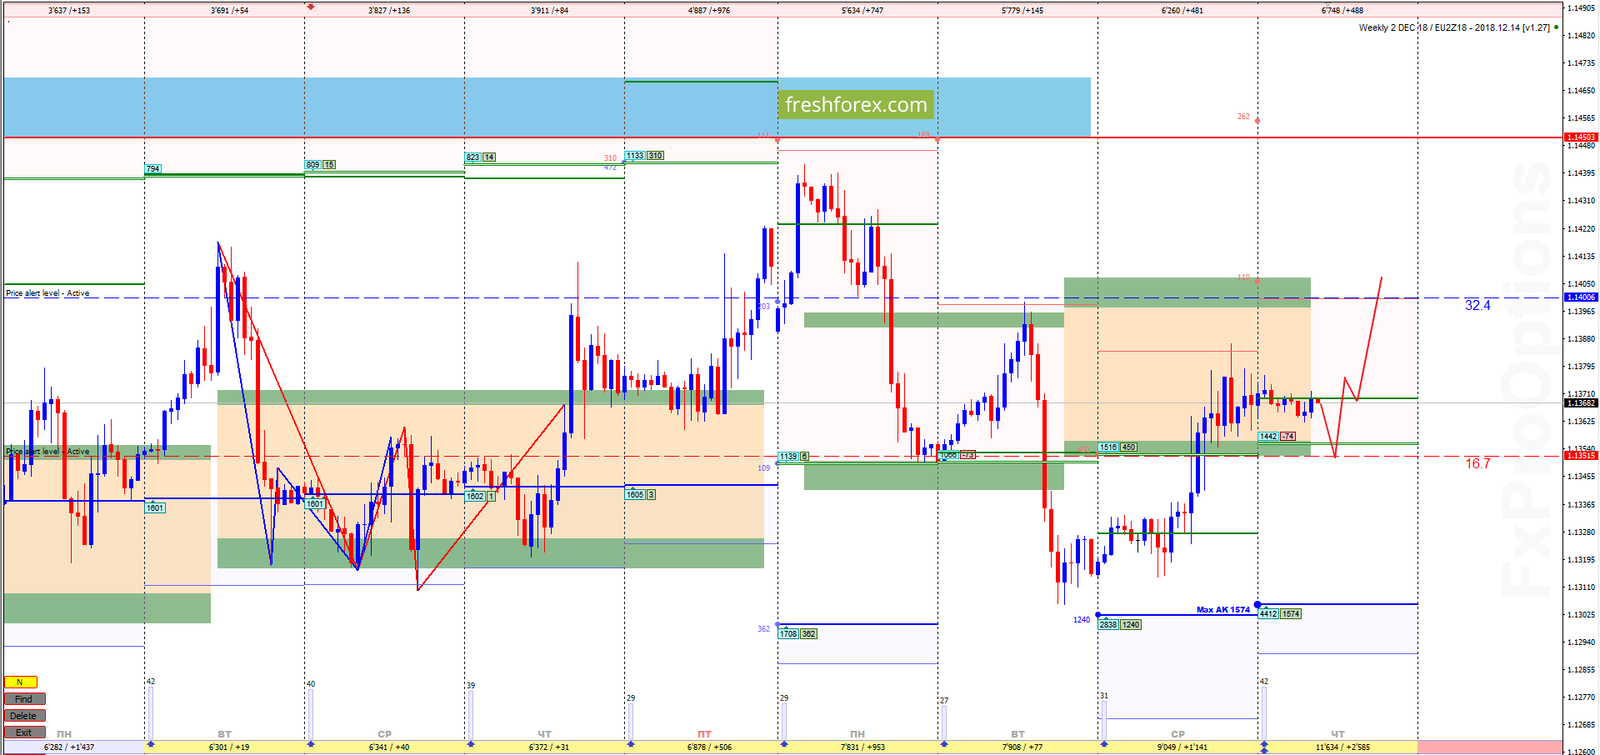Screen dimensions: 1600x755
Task: Click the "2838 1240" level tag
Action: pos(1119,625)
